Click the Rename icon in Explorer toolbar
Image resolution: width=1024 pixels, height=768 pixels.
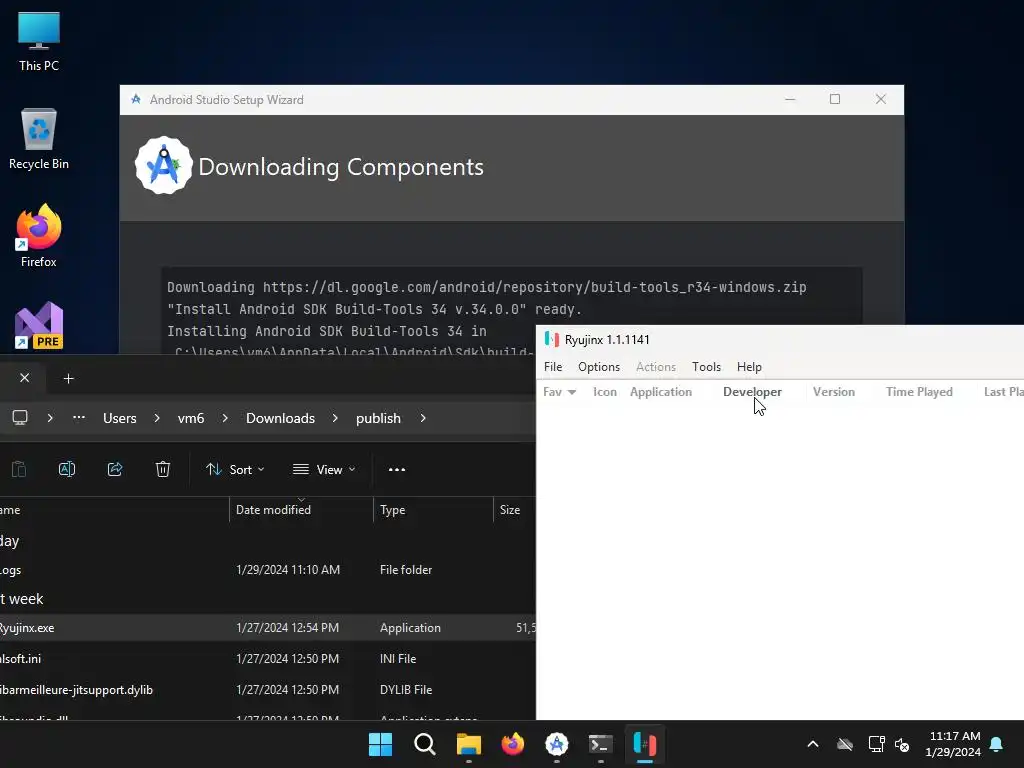tap(67, 469)
